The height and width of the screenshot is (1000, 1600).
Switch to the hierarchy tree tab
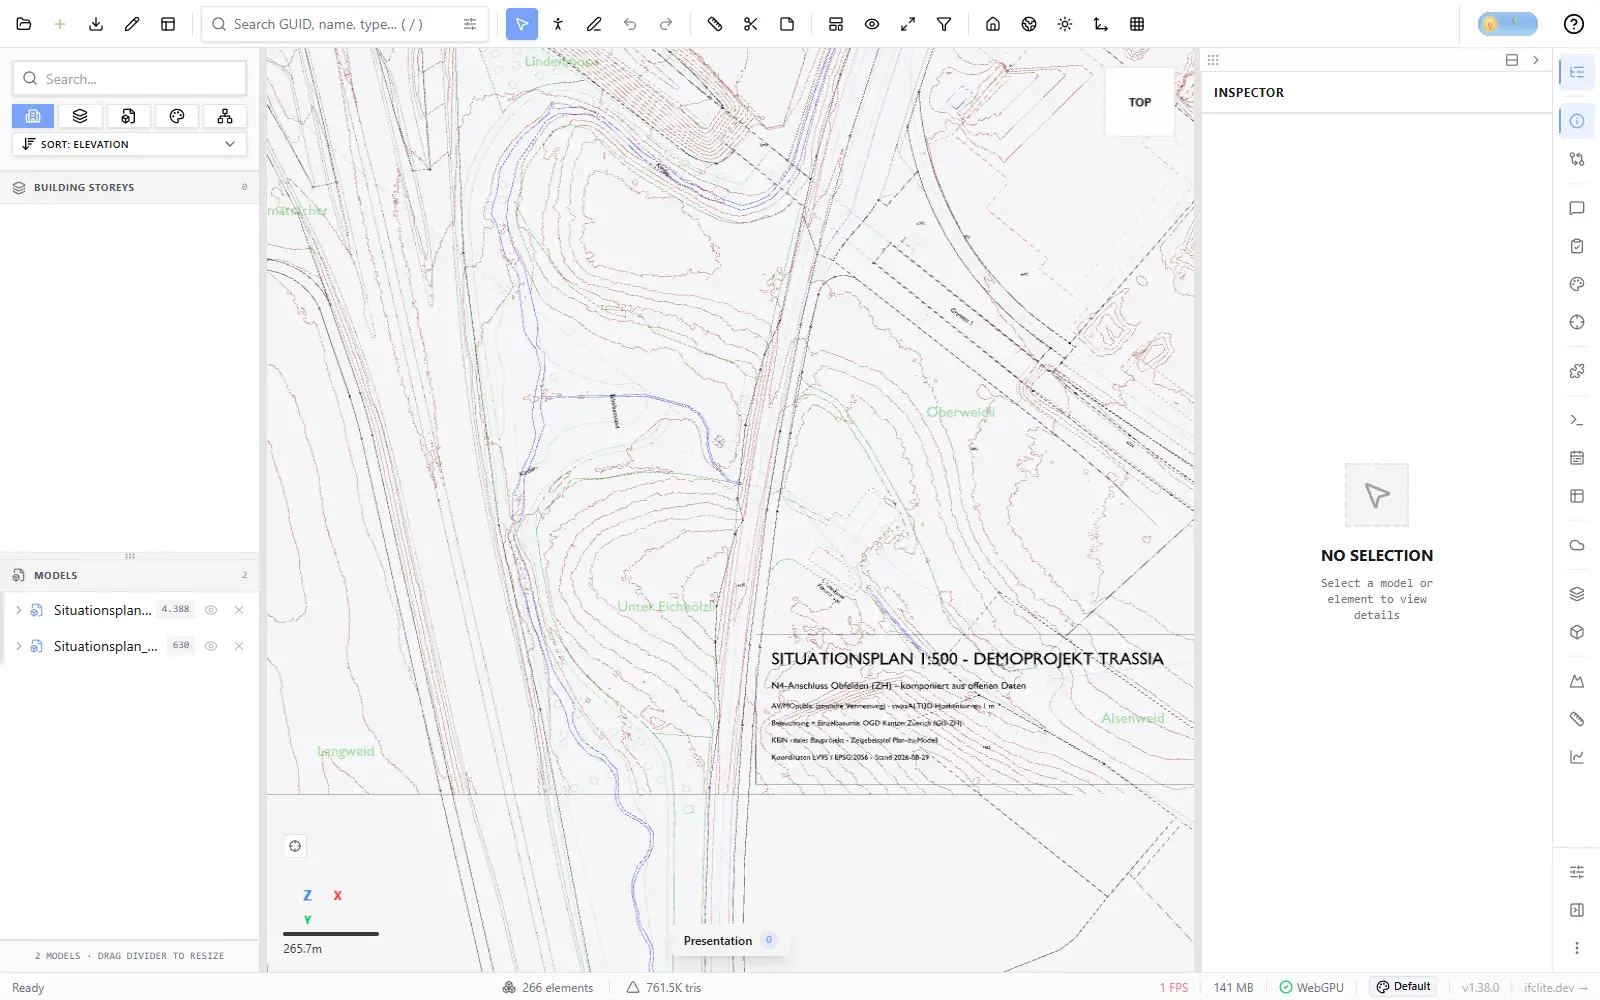[x=225, y=116]
